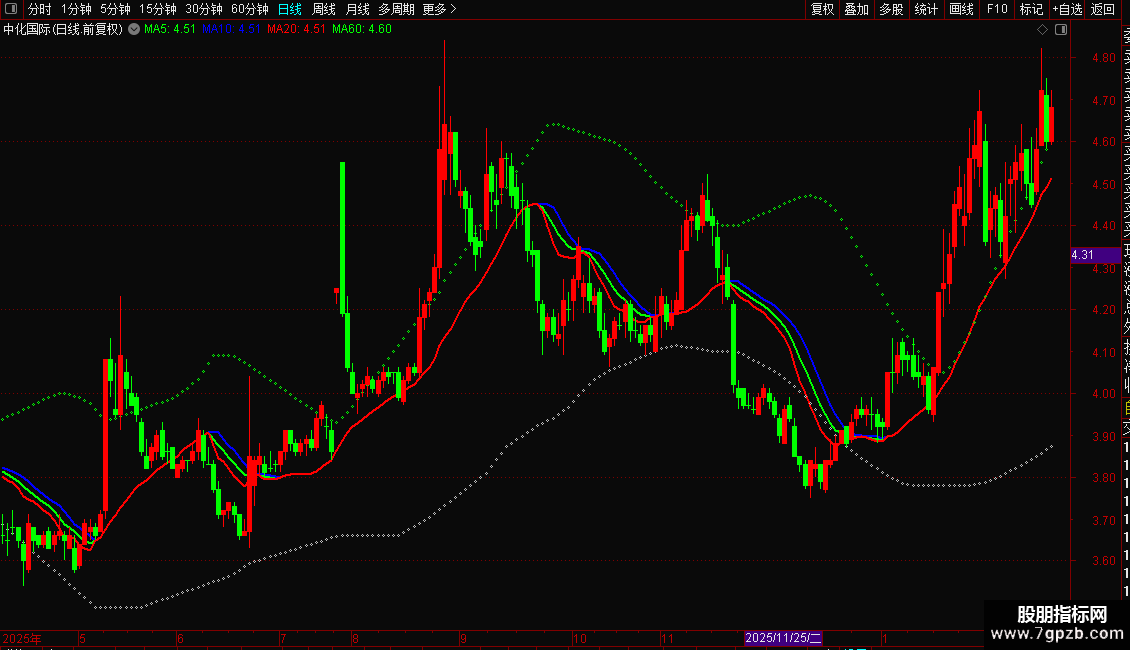Click the diamond marker icon above the chart
The image size is (1130, 650).
(1042, 30)
